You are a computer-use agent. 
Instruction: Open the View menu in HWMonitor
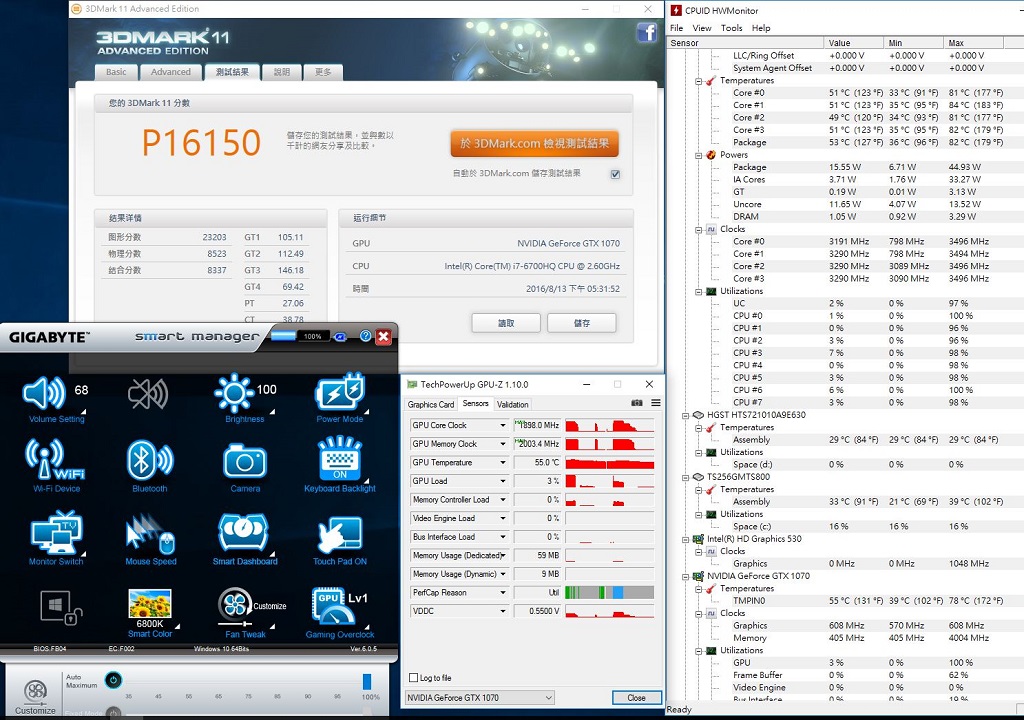point(702,28)
